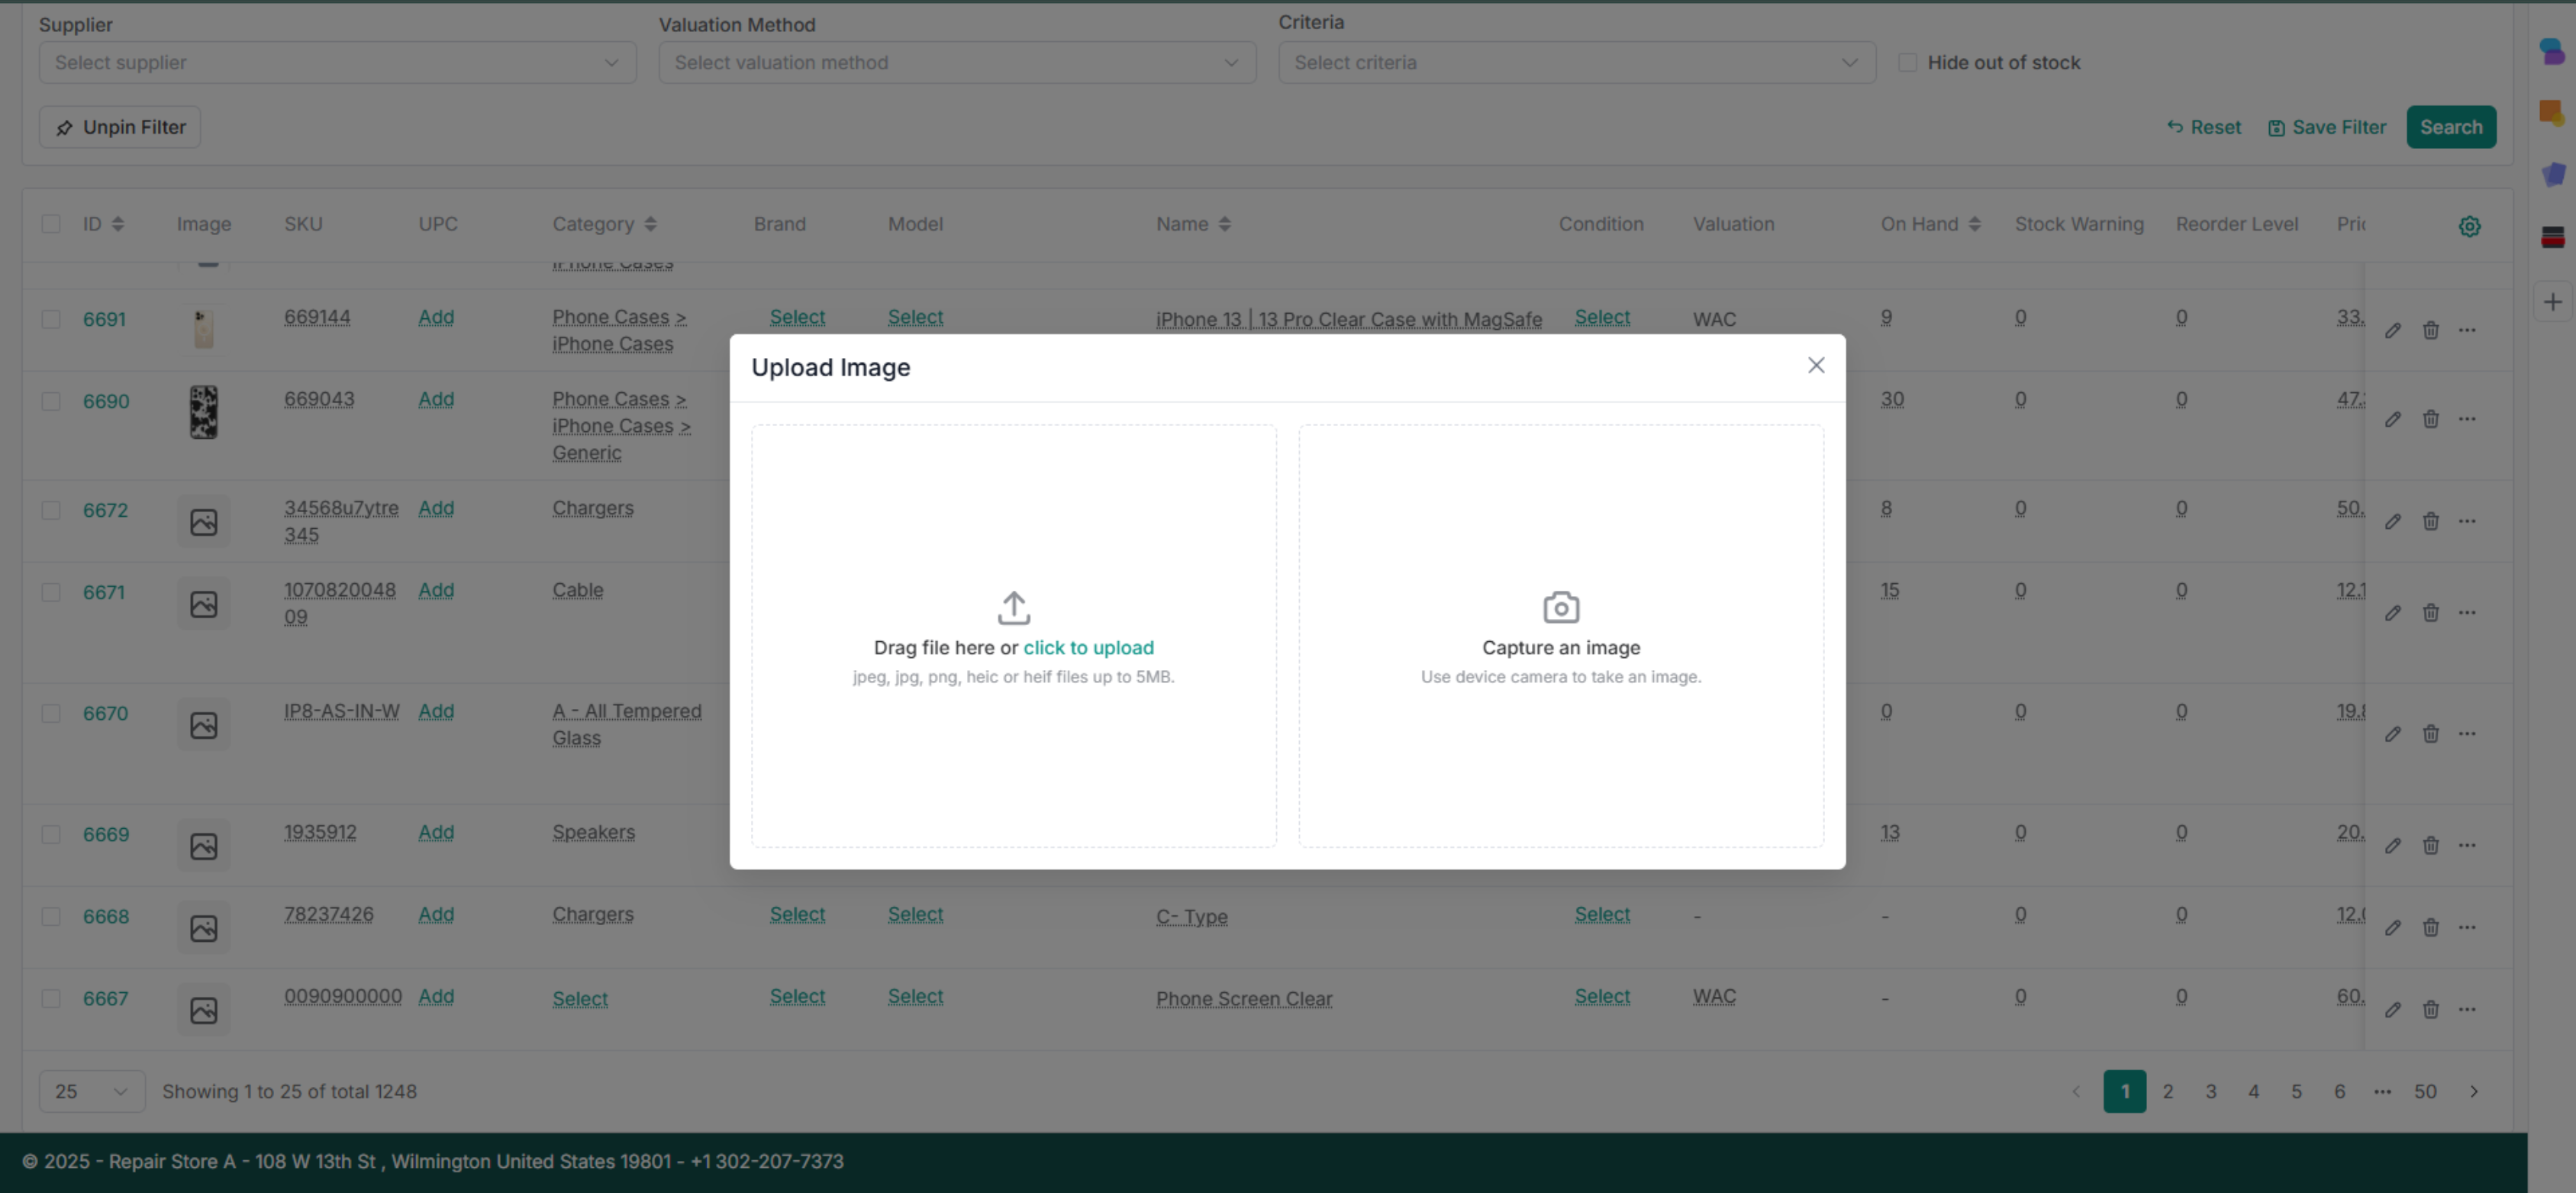Image resolution: width=2576 pixels, height=1193 pixels.
Task: Click image placeholder for item 6670
Action: (x=203, y=726)
